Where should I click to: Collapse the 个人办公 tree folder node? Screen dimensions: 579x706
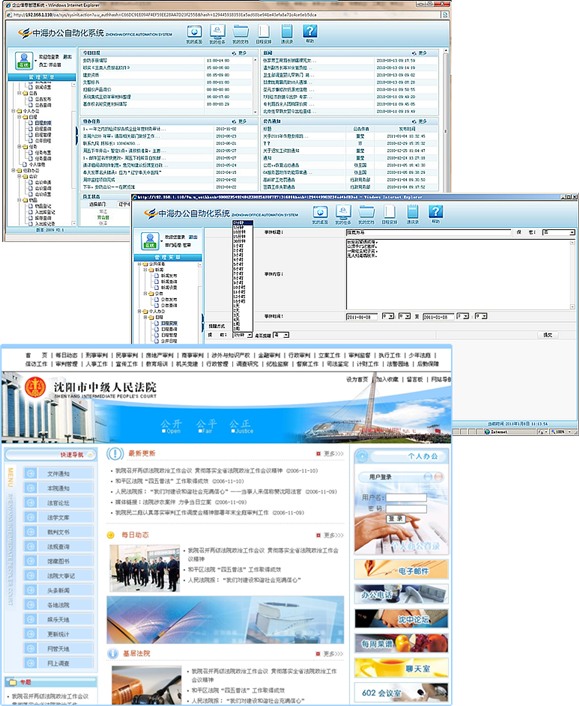14,111
